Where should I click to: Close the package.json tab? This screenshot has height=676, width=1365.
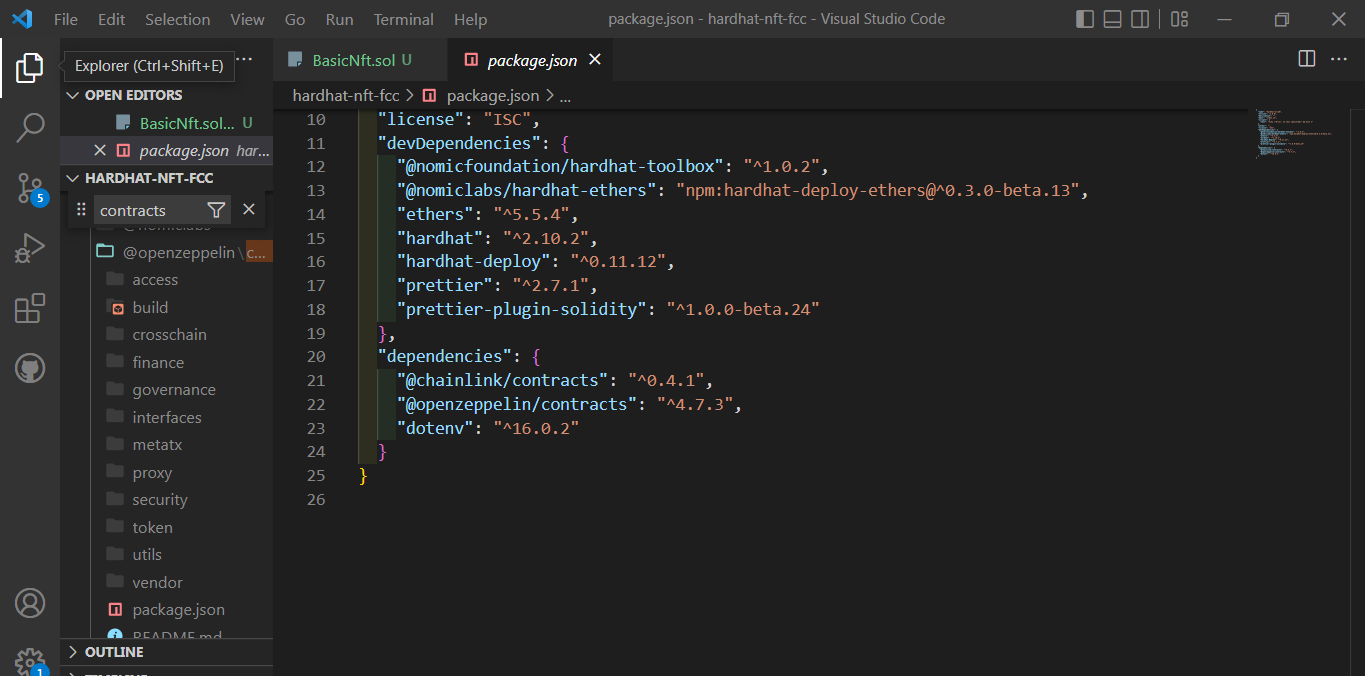coord(595,60)
